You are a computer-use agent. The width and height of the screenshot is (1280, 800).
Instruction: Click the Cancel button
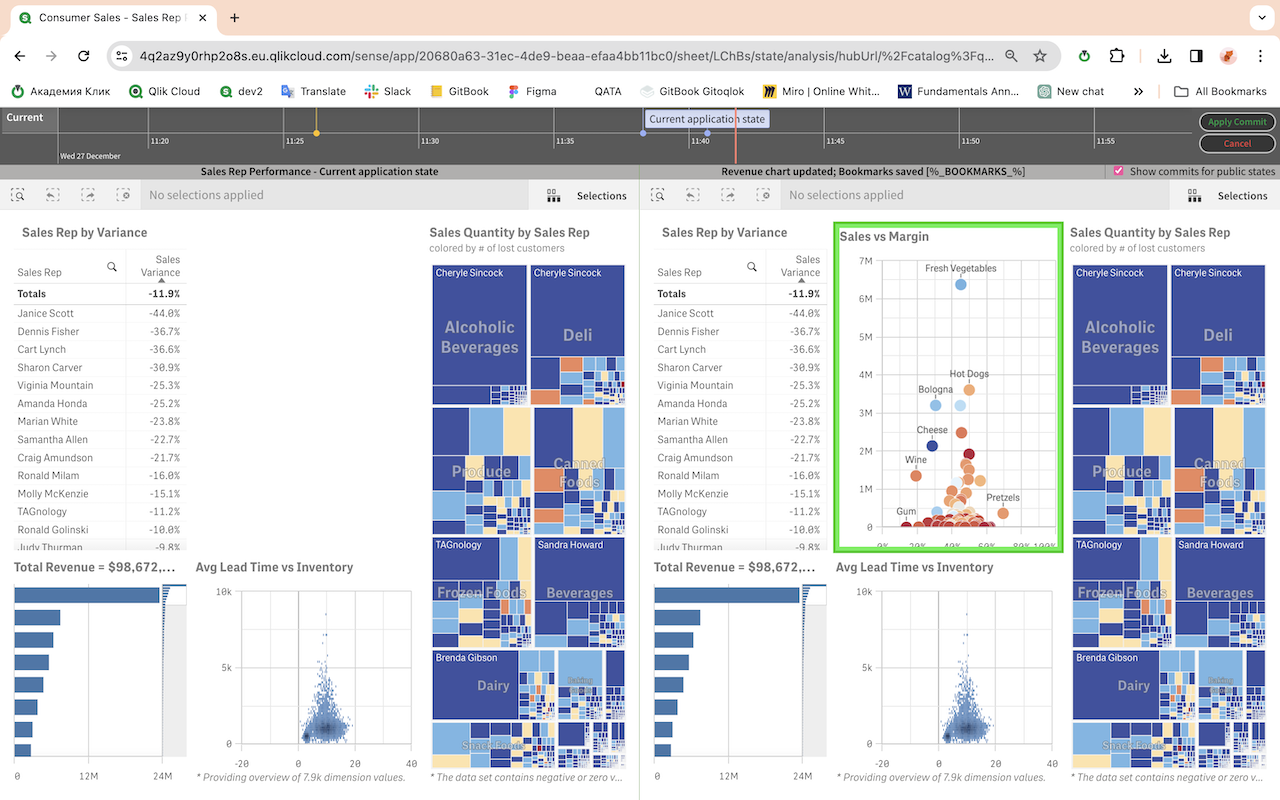coord(1236,142)
